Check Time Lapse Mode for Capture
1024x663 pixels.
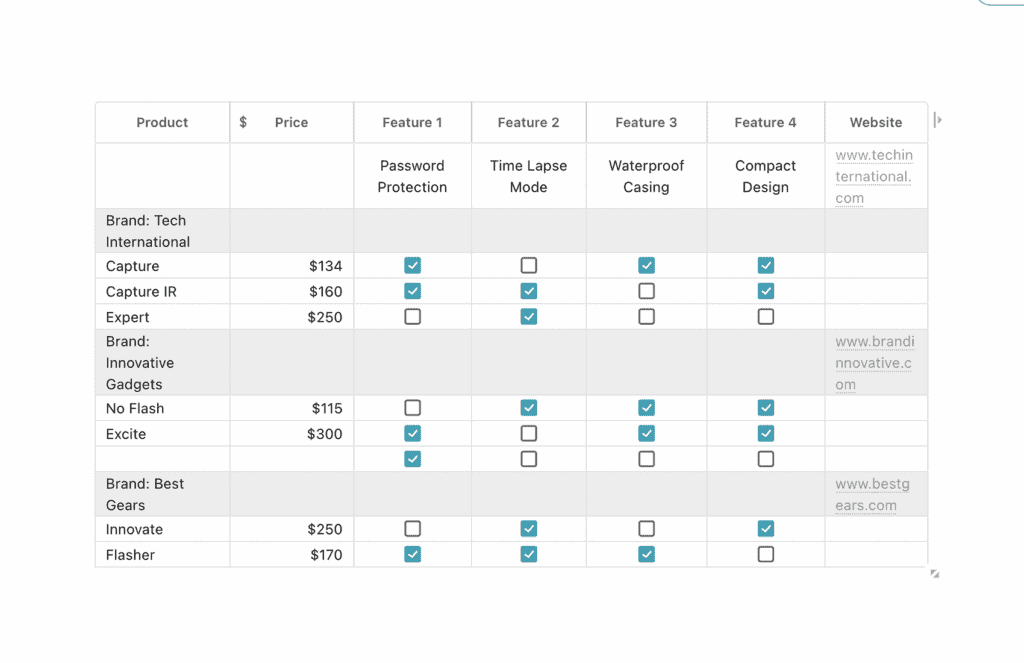pos(529,266)
